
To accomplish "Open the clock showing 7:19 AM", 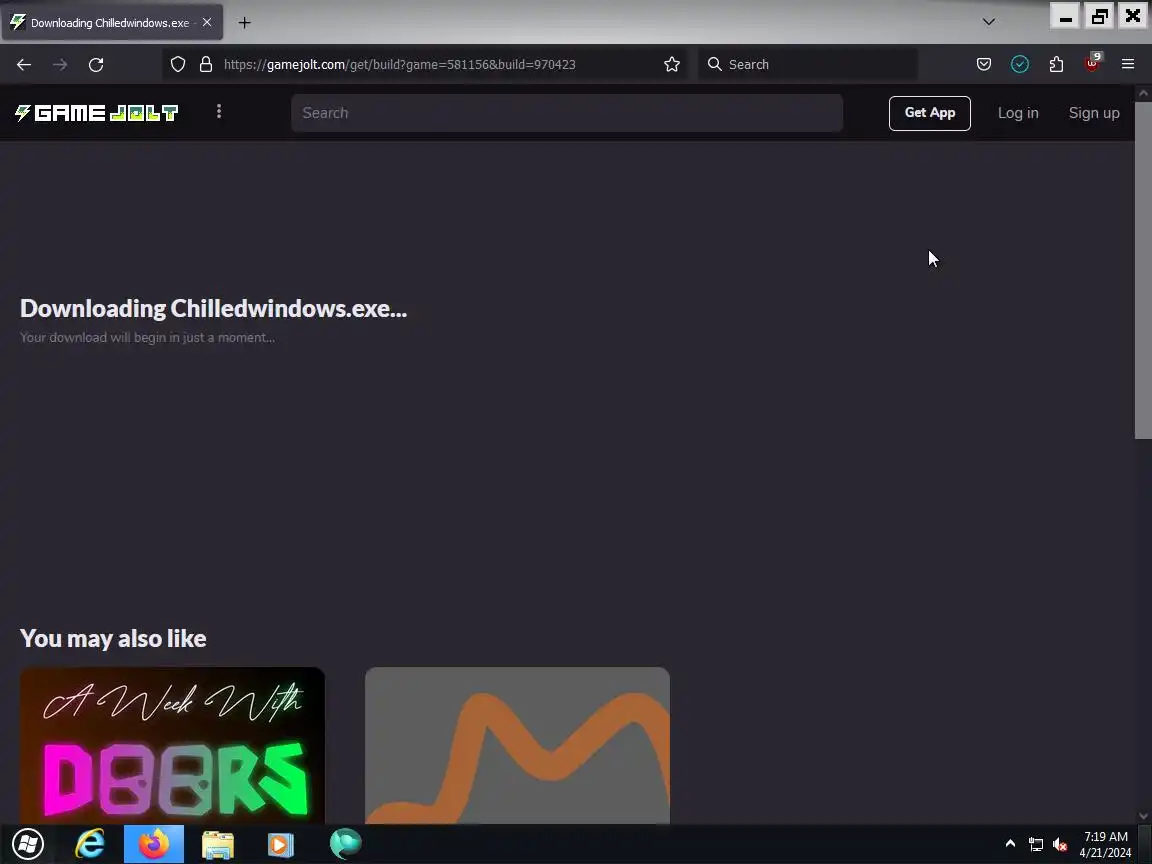I will 1106,845.
